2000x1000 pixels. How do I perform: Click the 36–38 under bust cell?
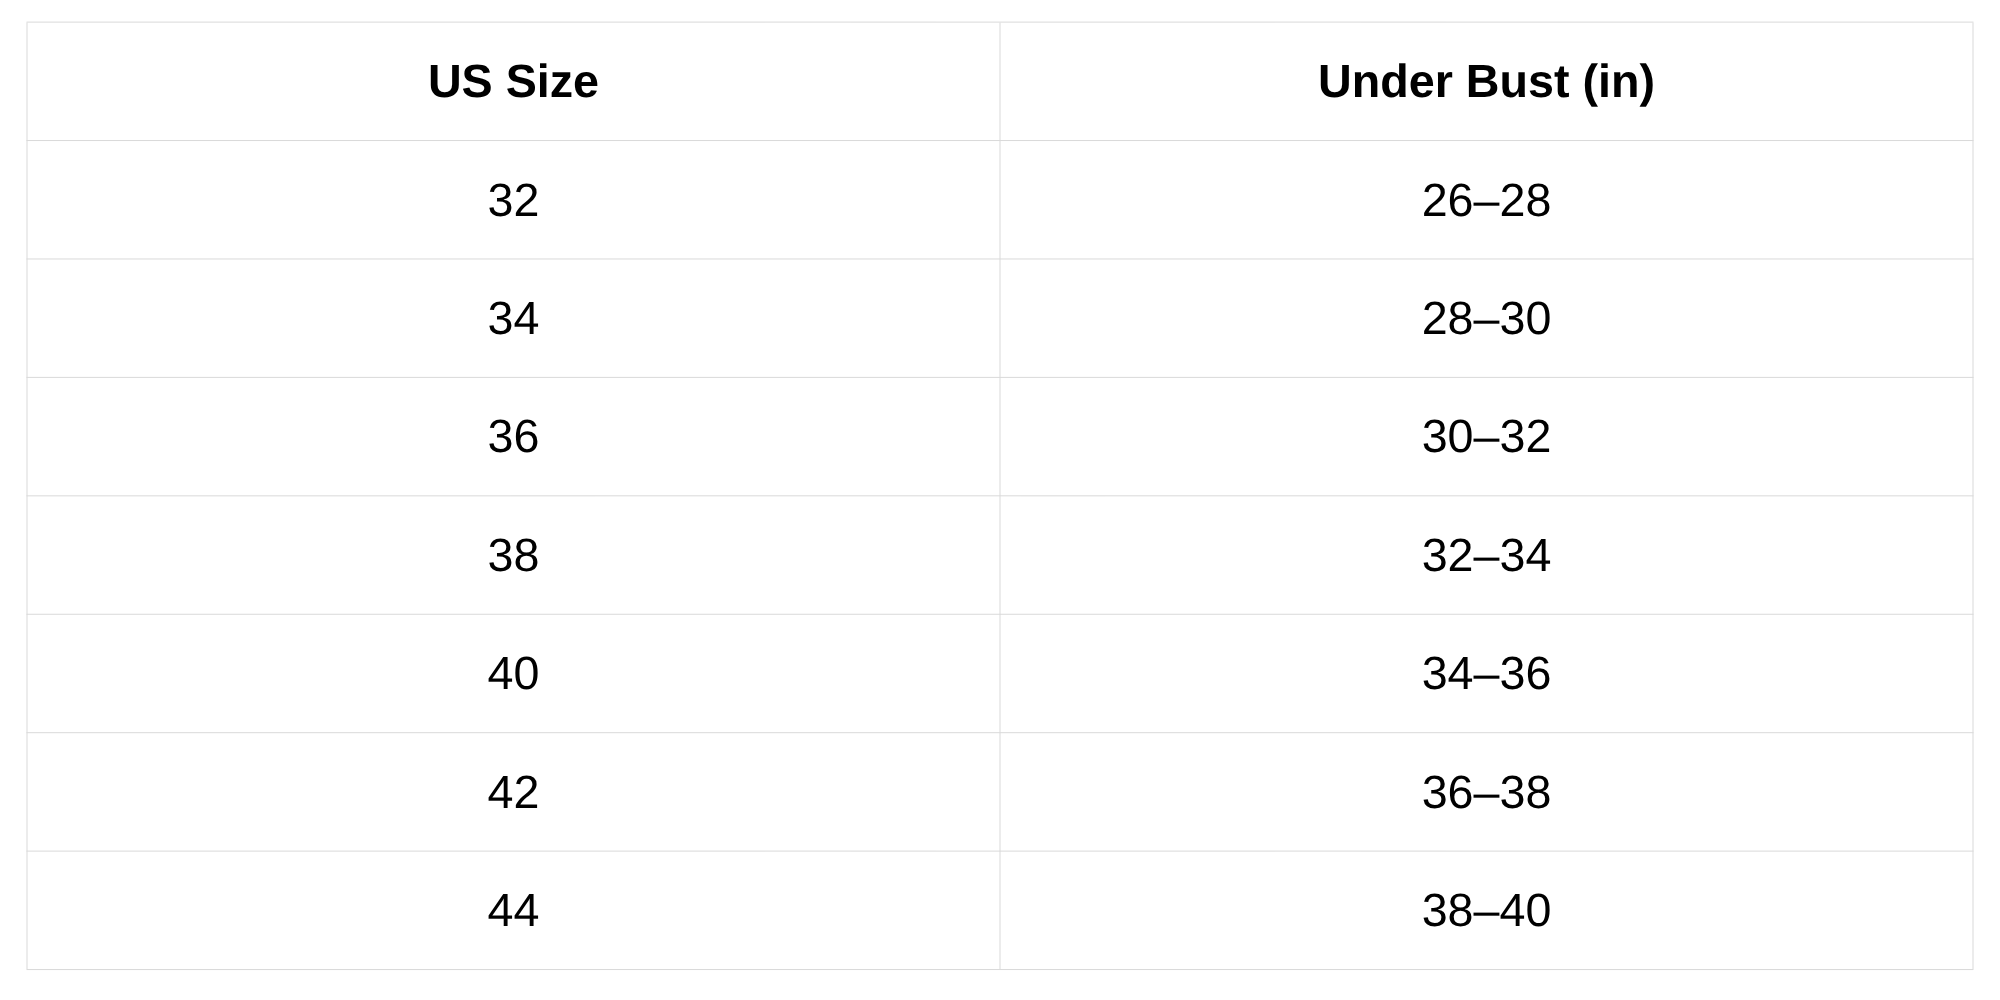1486,793
